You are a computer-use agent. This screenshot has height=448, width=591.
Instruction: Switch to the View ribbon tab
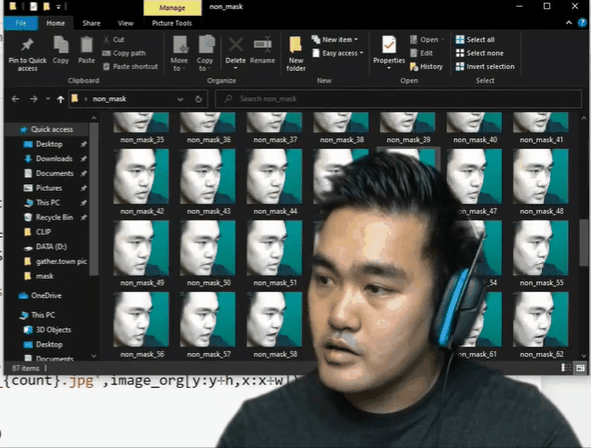click(x=126, y=23)
